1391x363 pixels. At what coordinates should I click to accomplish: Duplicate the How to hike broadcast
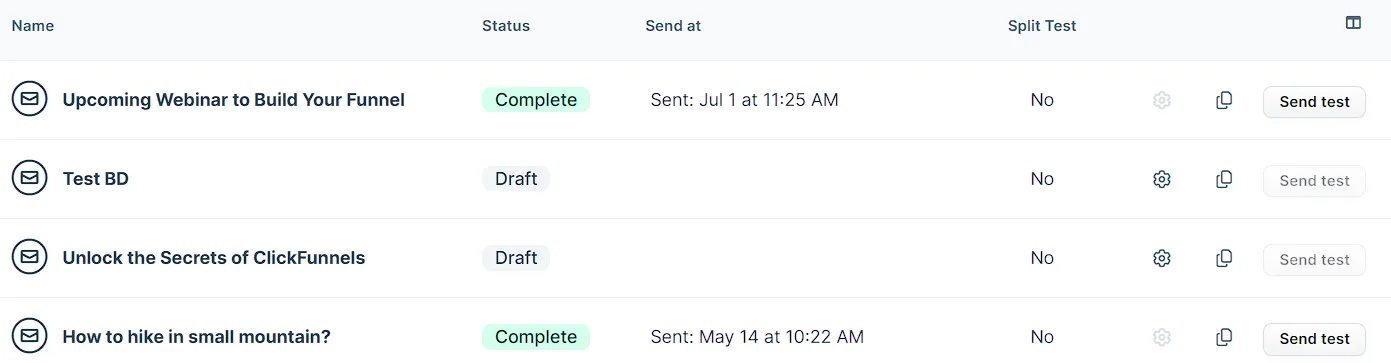[x=1224, y=337]
